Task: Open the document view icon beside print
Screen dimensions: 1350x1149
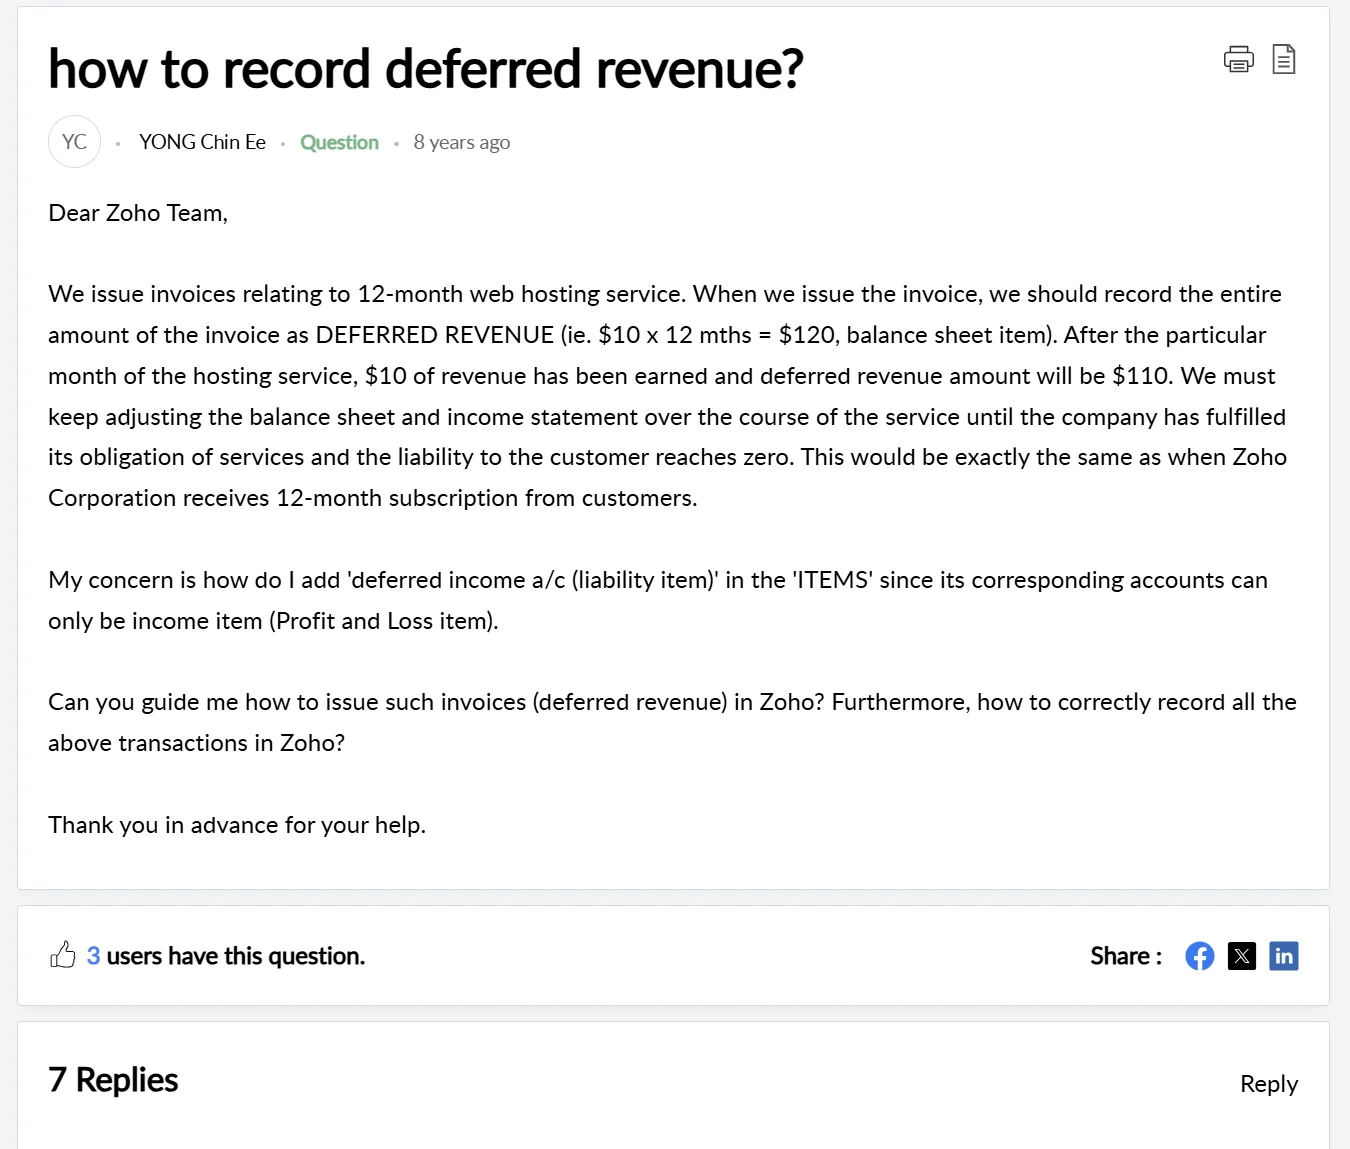Action: point(1284,60)
